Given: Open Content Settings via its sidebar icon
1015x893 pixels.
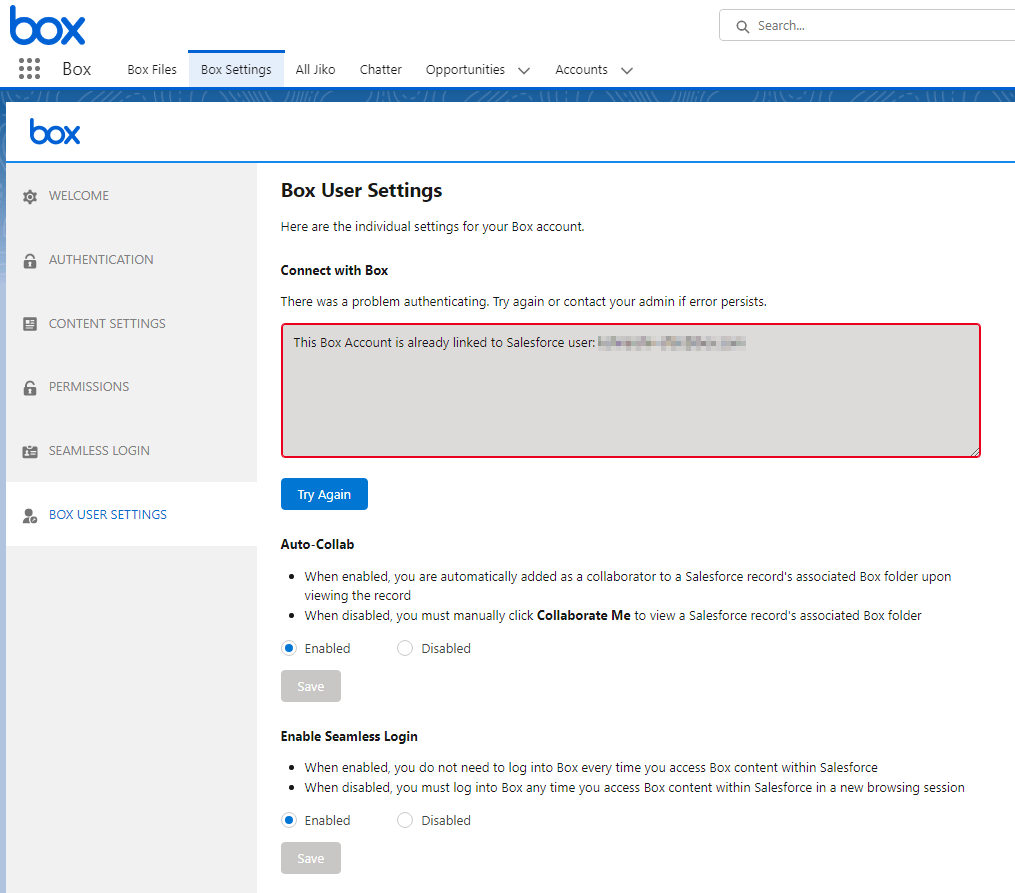Looking at the screenshot, I should click(29, 323).
